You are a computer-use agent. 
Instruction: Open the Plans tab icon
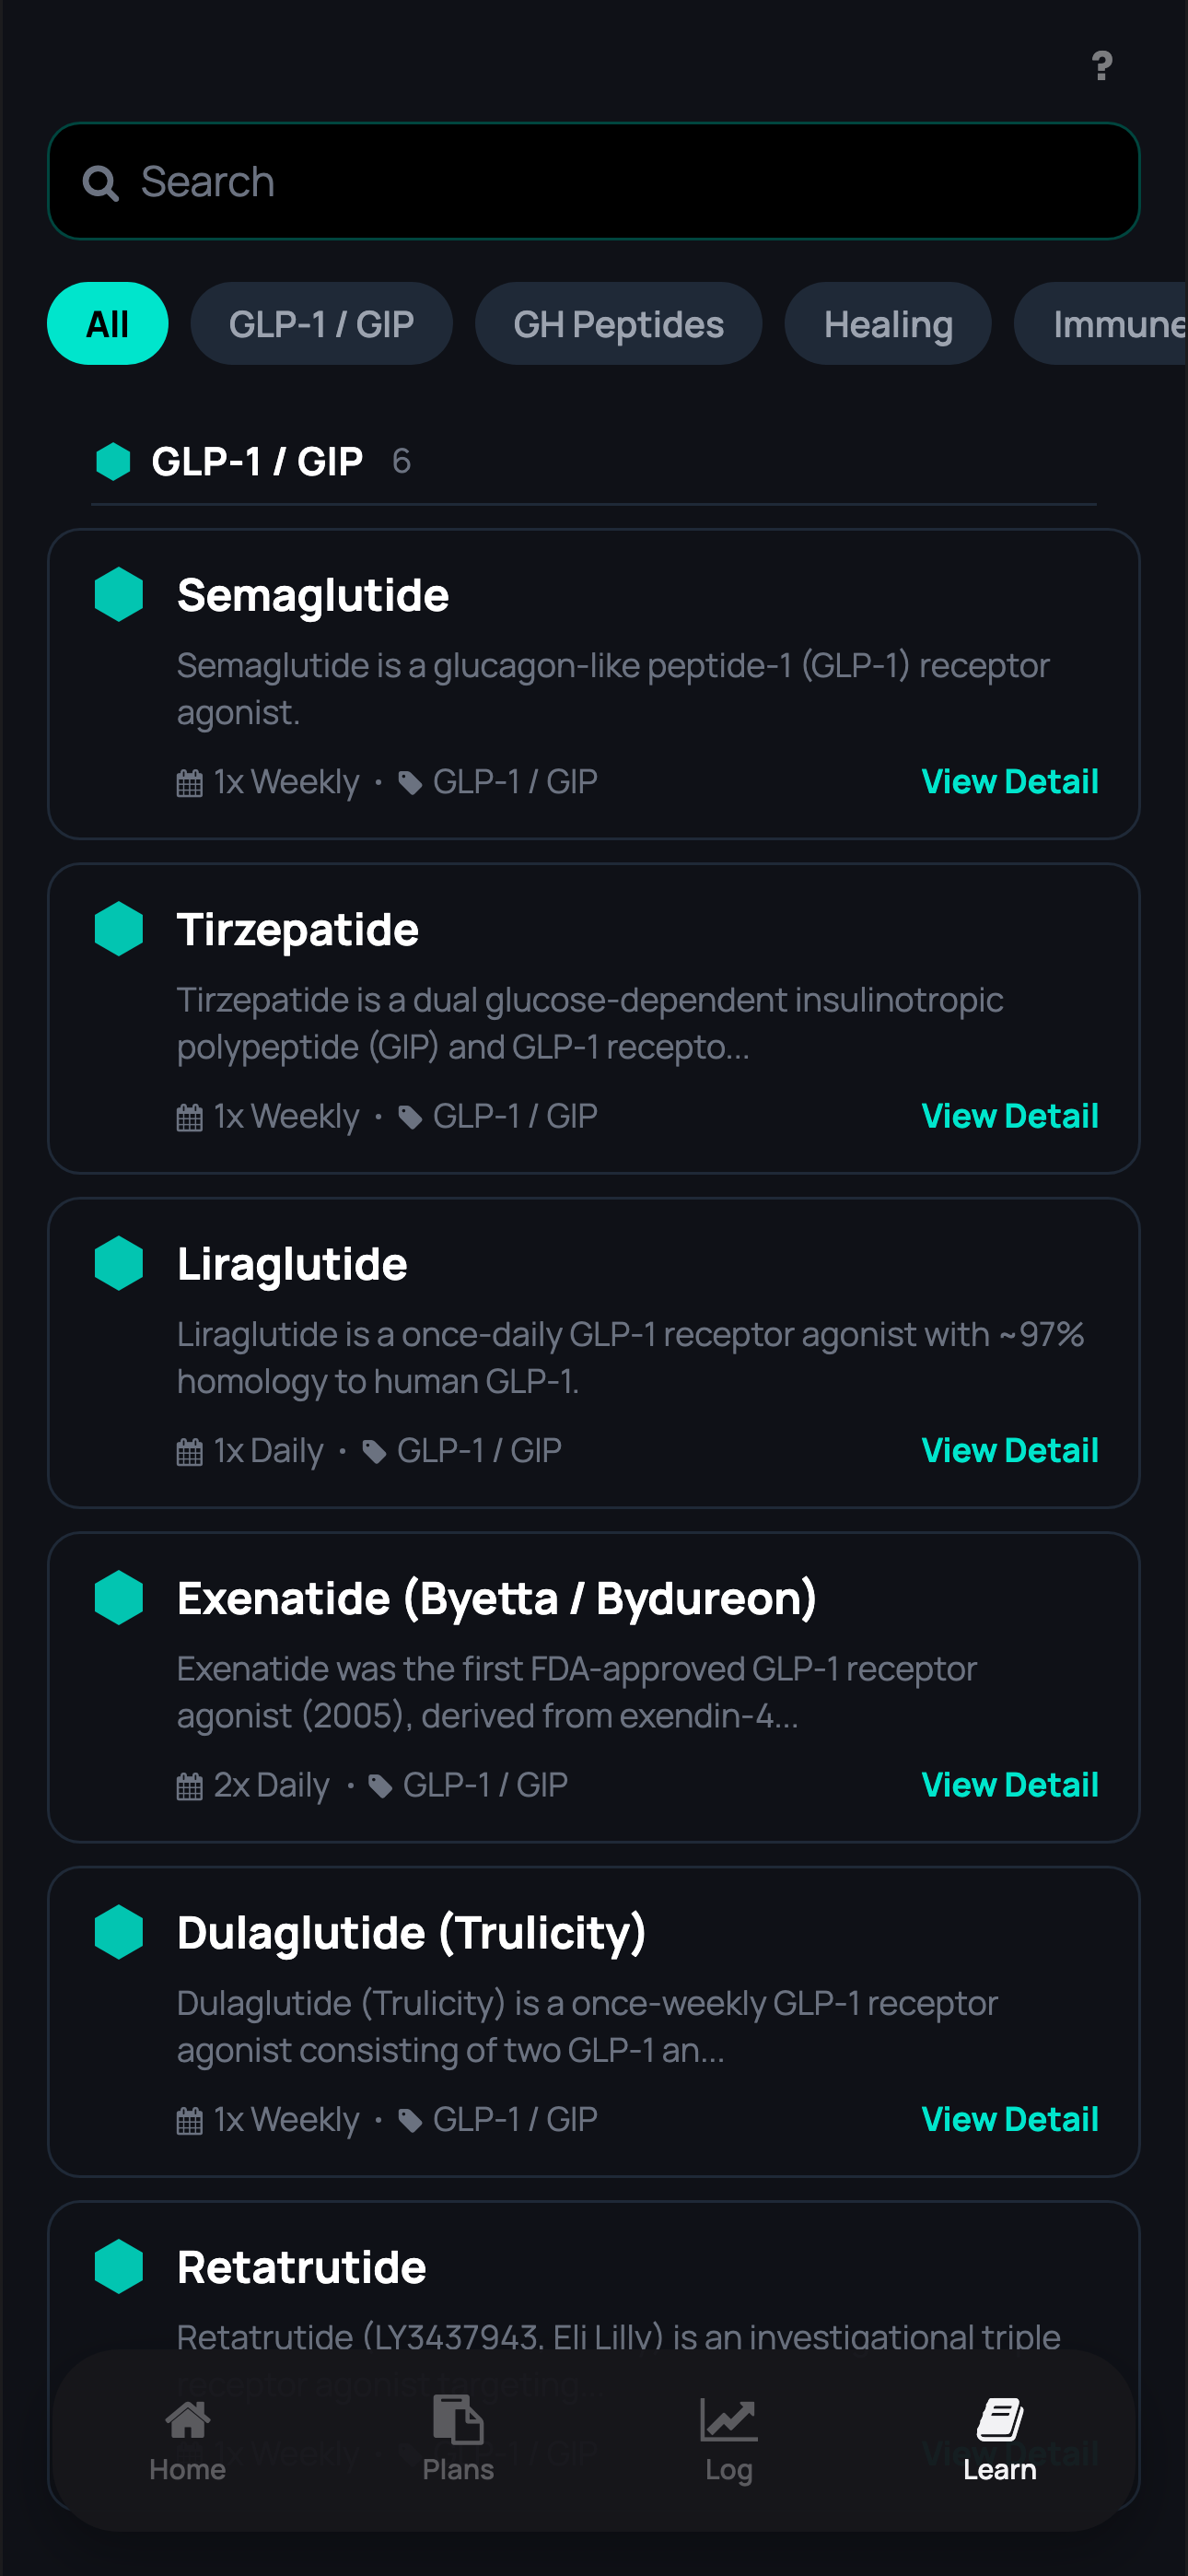[458, 2421]
